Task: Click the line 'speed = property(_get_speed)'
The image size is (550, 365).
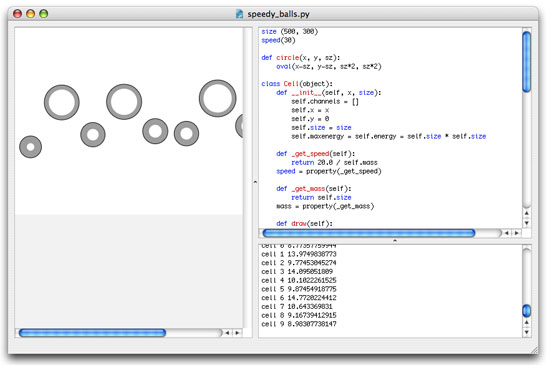Action: click(329, 171)
